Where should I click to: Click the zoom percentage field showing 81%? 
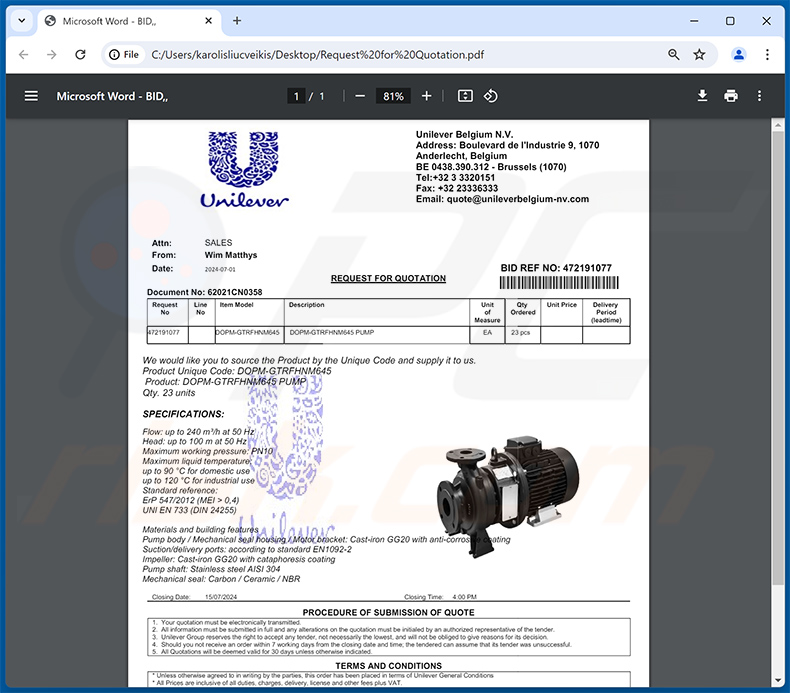[393, 96]
